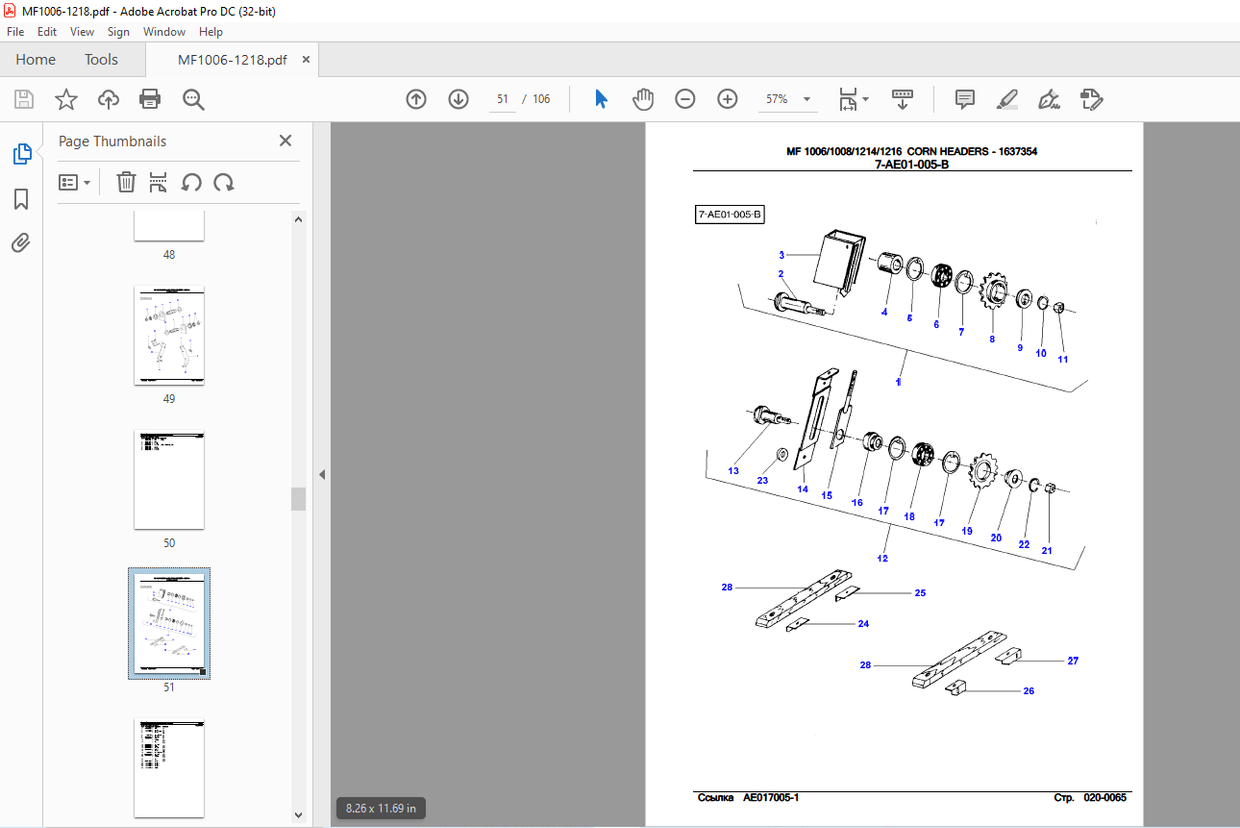Add file to starred with Star icon

tap(66, 99)
